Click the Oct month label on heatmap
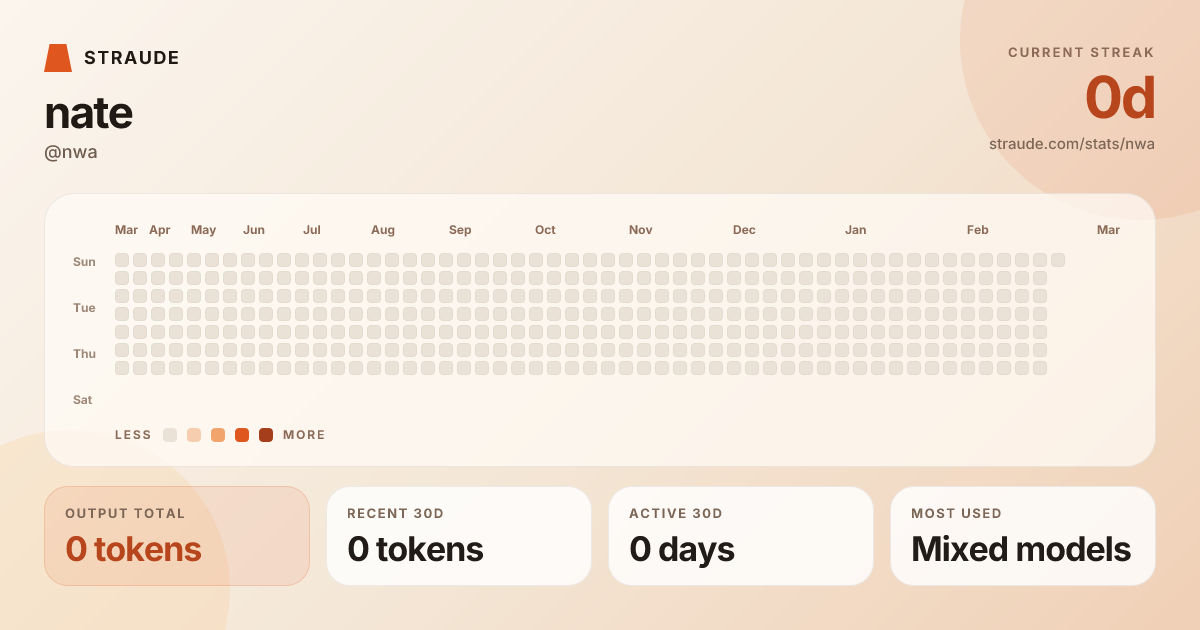The height and width of the screenshot is (630, 1200). 545,230
